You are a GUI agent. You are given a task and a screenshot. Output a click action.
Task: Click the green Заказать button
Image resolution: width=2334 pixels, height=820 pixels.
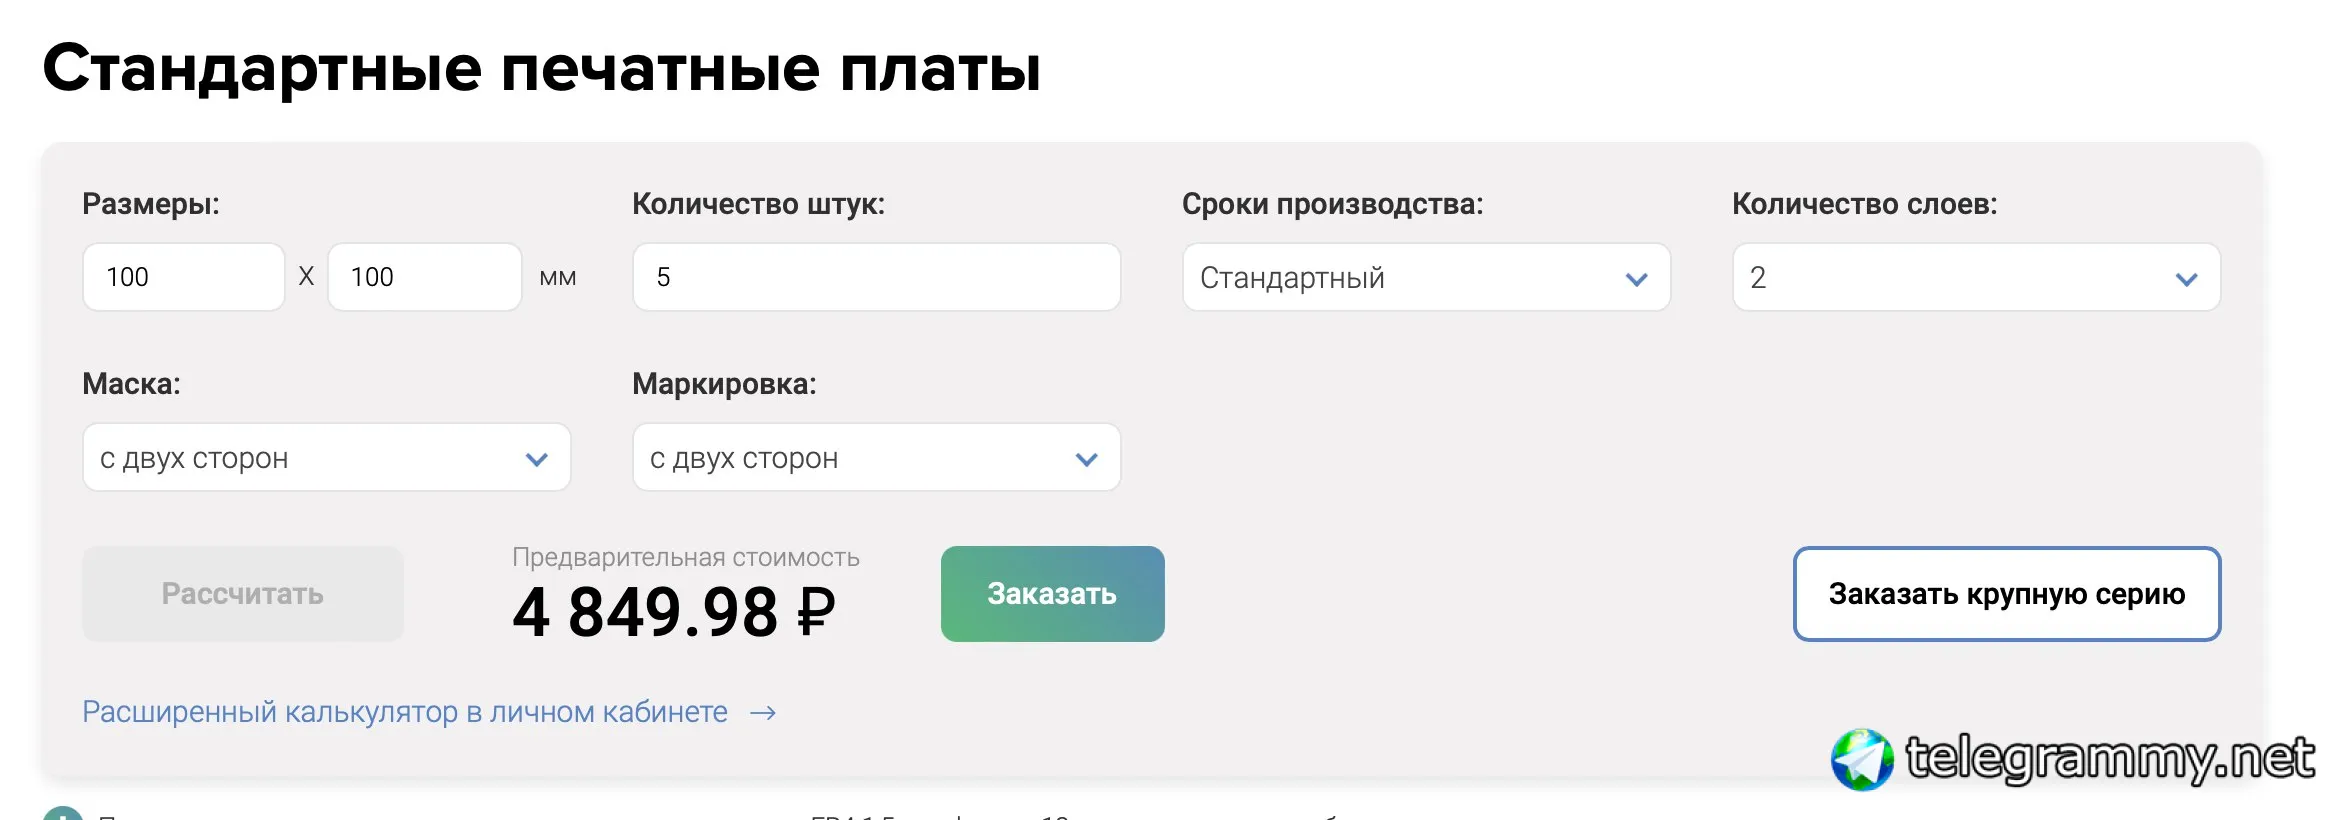pos(1052,594)
